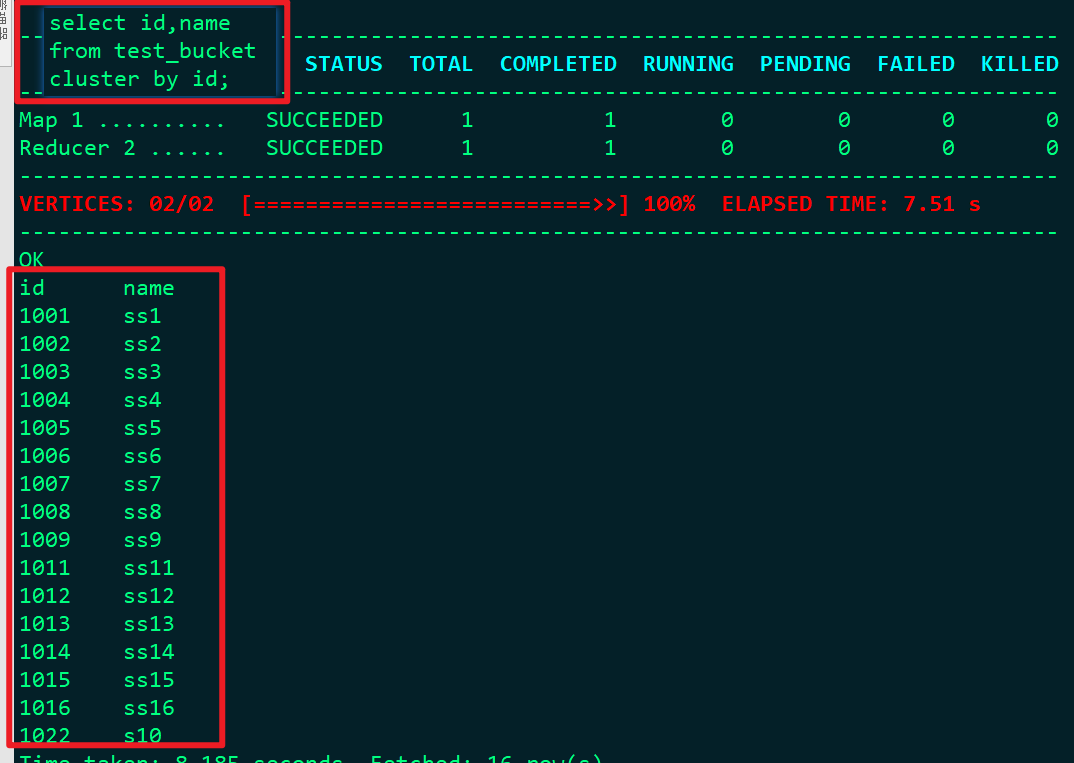Click name value ss13
1074x763 pixels.
click(x=149, y=624)
